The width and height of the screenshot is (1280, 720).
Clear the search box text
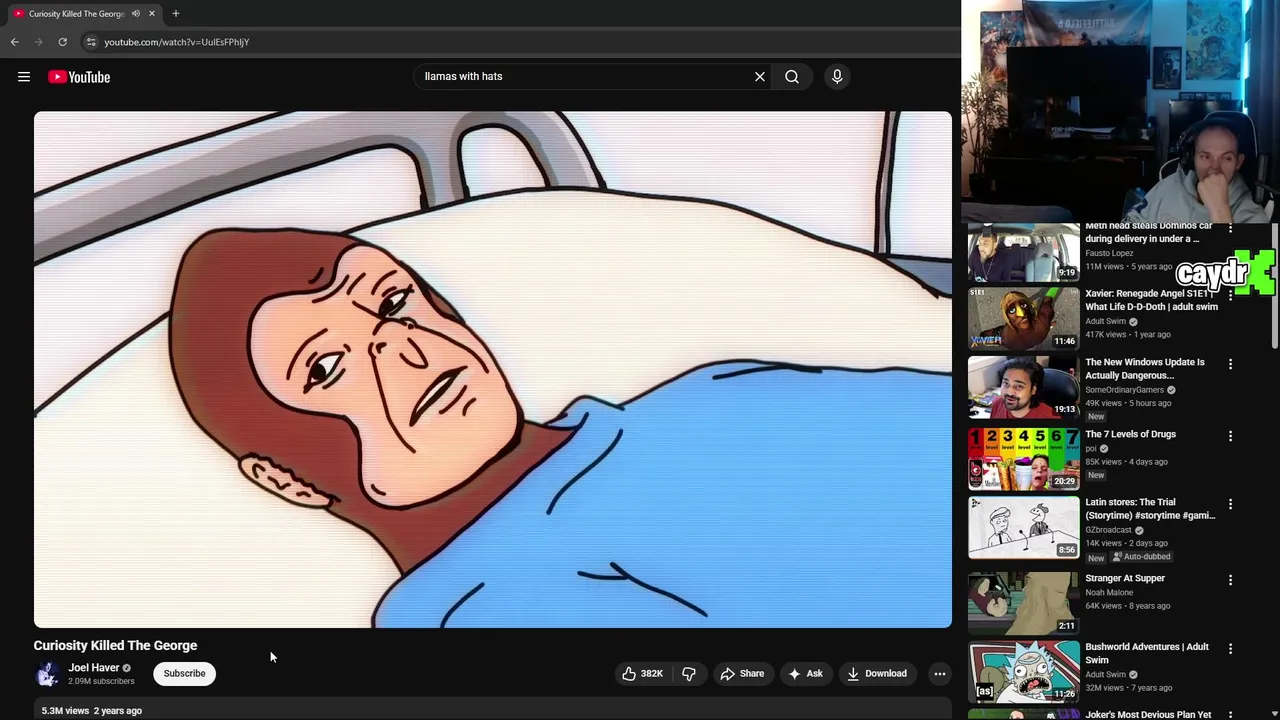[x=760, y=76]
